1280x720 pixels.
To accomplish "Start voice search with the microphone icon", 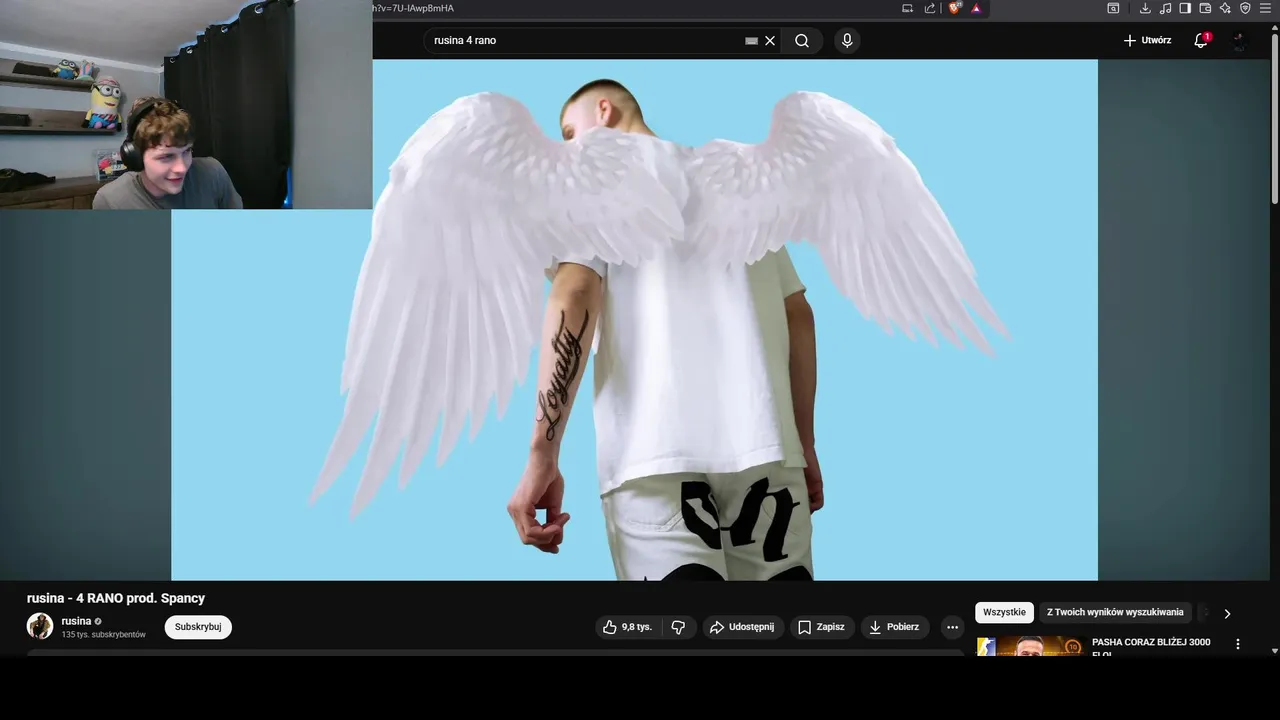I will click(847, 41).
